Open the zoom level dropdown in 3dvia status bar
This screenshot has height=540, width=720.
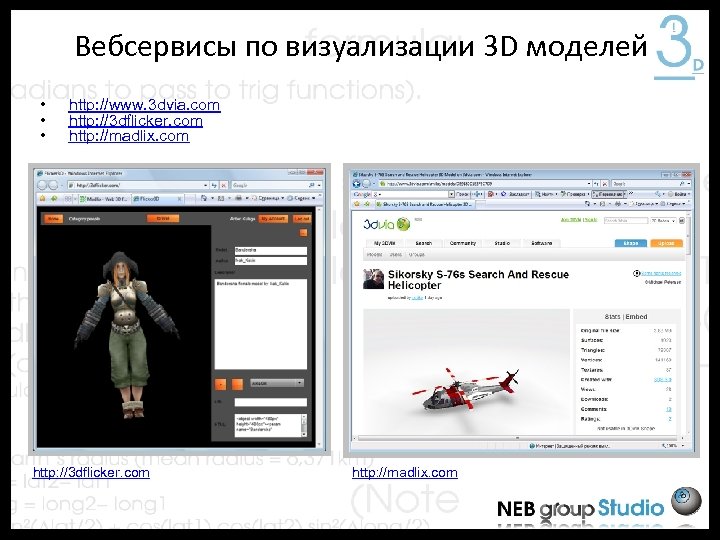point(683,446)
